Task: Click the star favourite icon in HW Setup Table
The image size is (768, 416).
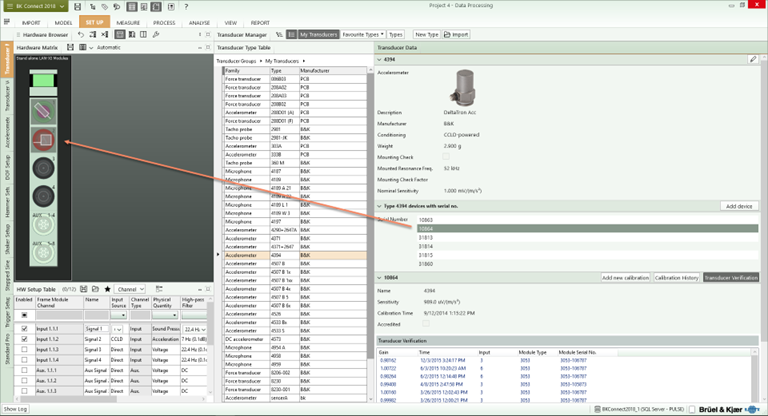Action: coord(107,289)
